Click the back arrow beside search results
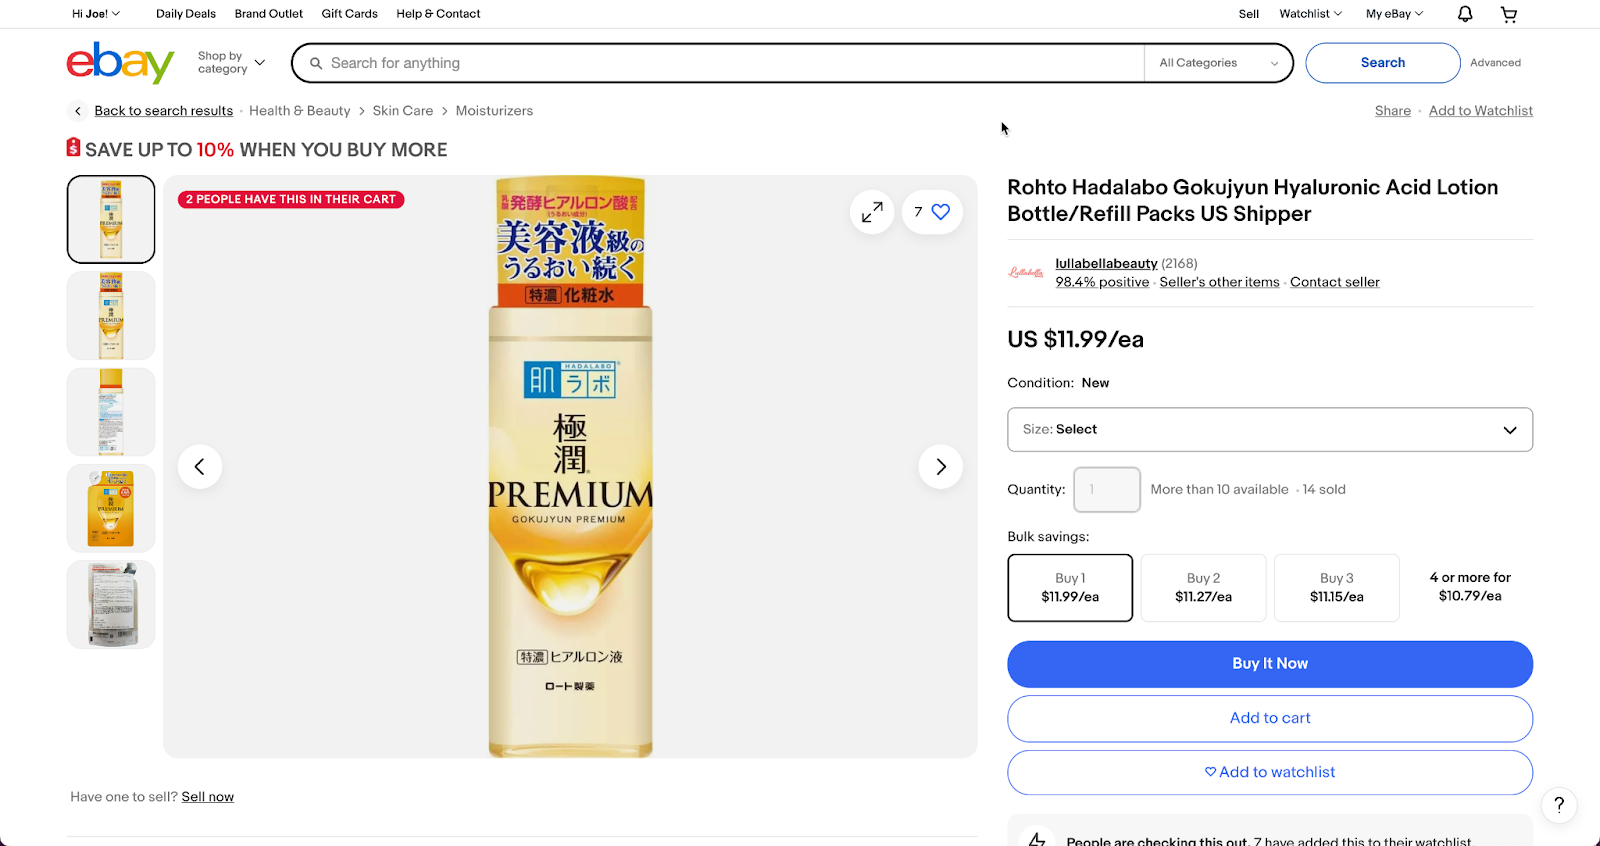1600x846 pixels. [78, 111]
